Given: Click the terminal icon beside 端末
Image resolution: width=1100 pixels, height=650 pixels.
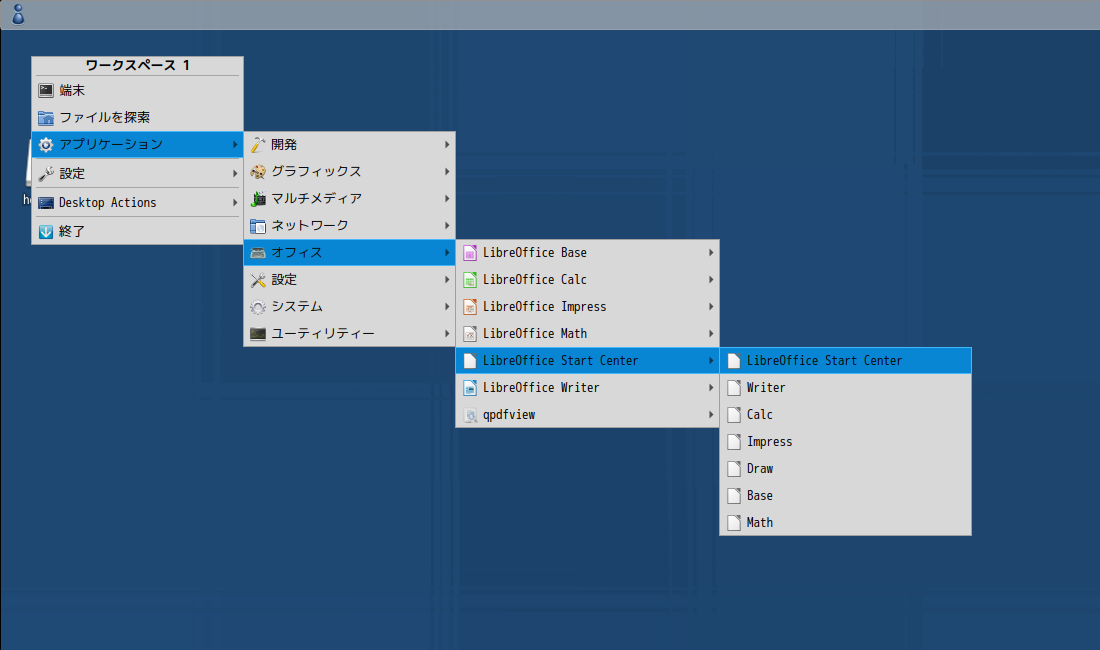Looking at the screenshot, I should coord(46,90).
